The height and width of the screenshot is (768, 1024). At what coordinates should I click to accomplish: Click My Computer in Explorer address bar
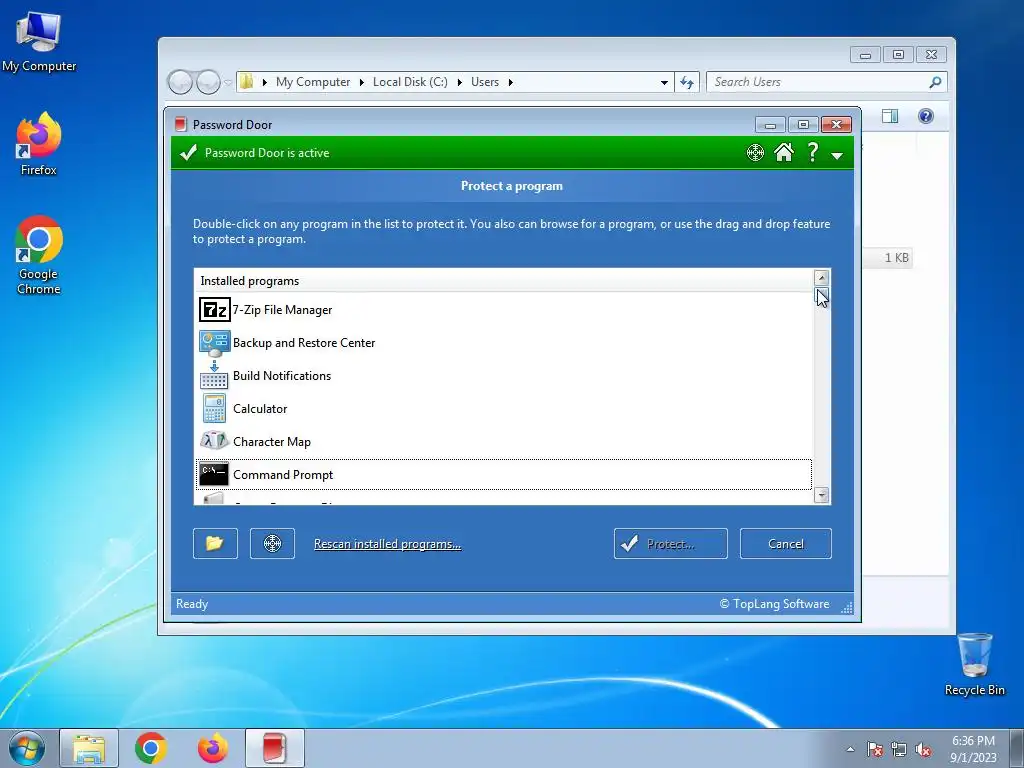(x=313, y=82)
